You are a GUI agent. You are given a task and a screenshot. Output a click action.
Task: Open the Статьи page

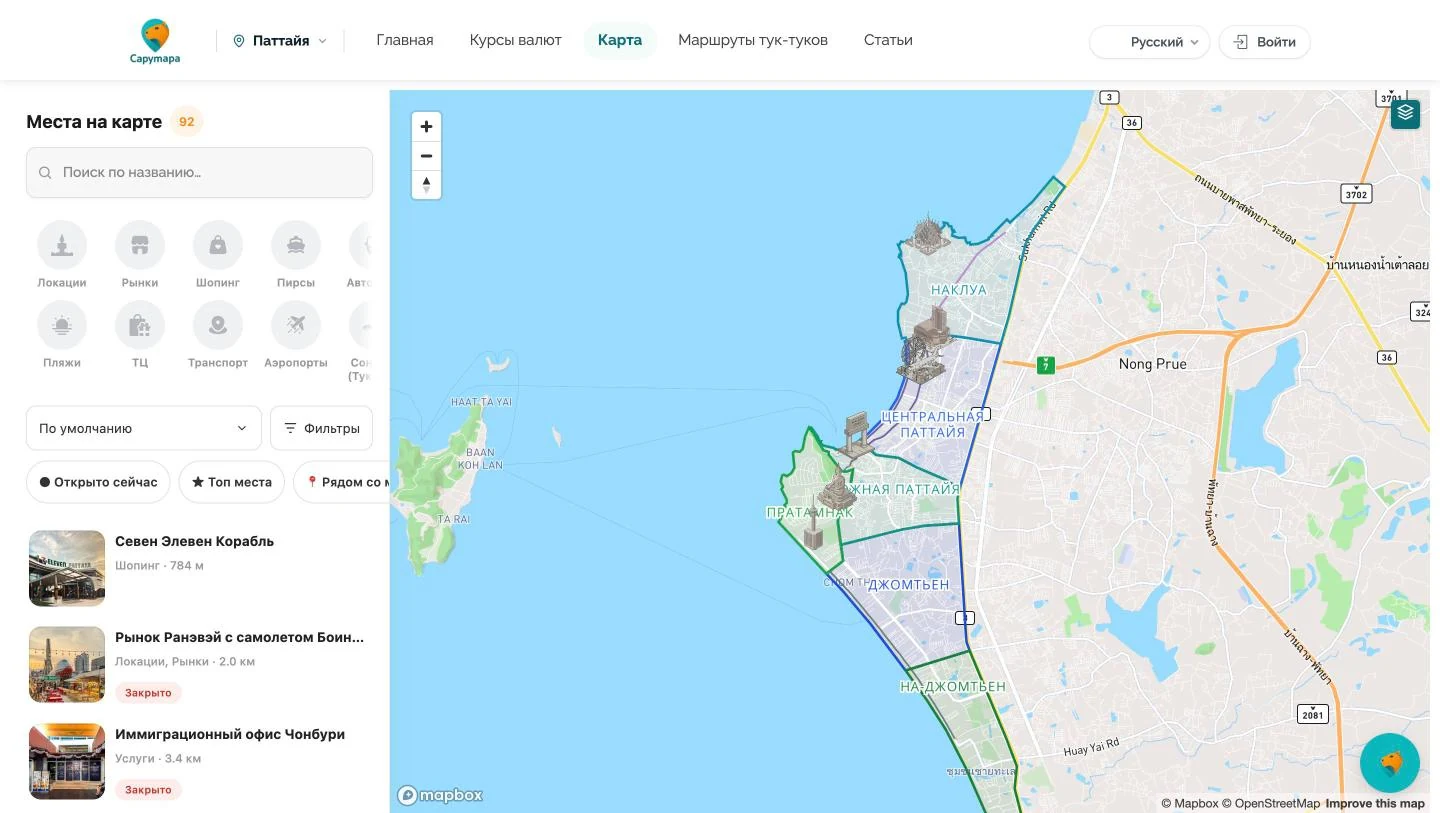click(x=888, y=40)
